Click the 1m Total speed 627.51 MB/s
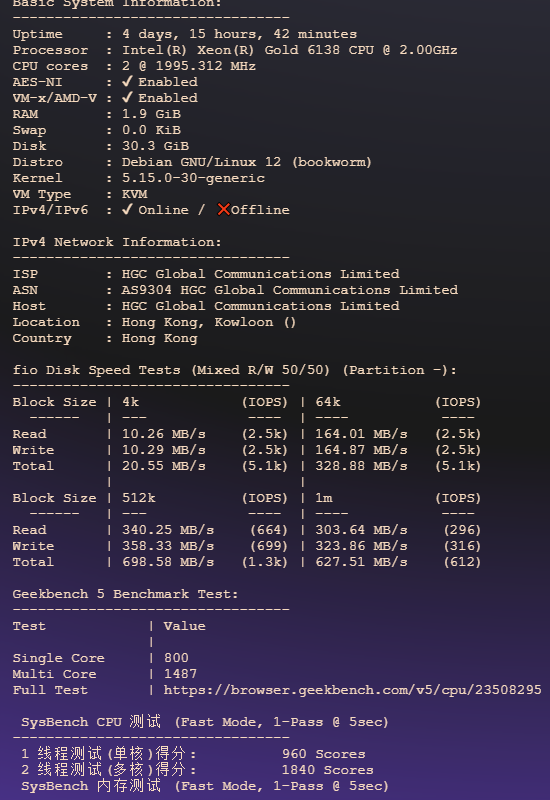The image size is (550, 800). (361, 562)
